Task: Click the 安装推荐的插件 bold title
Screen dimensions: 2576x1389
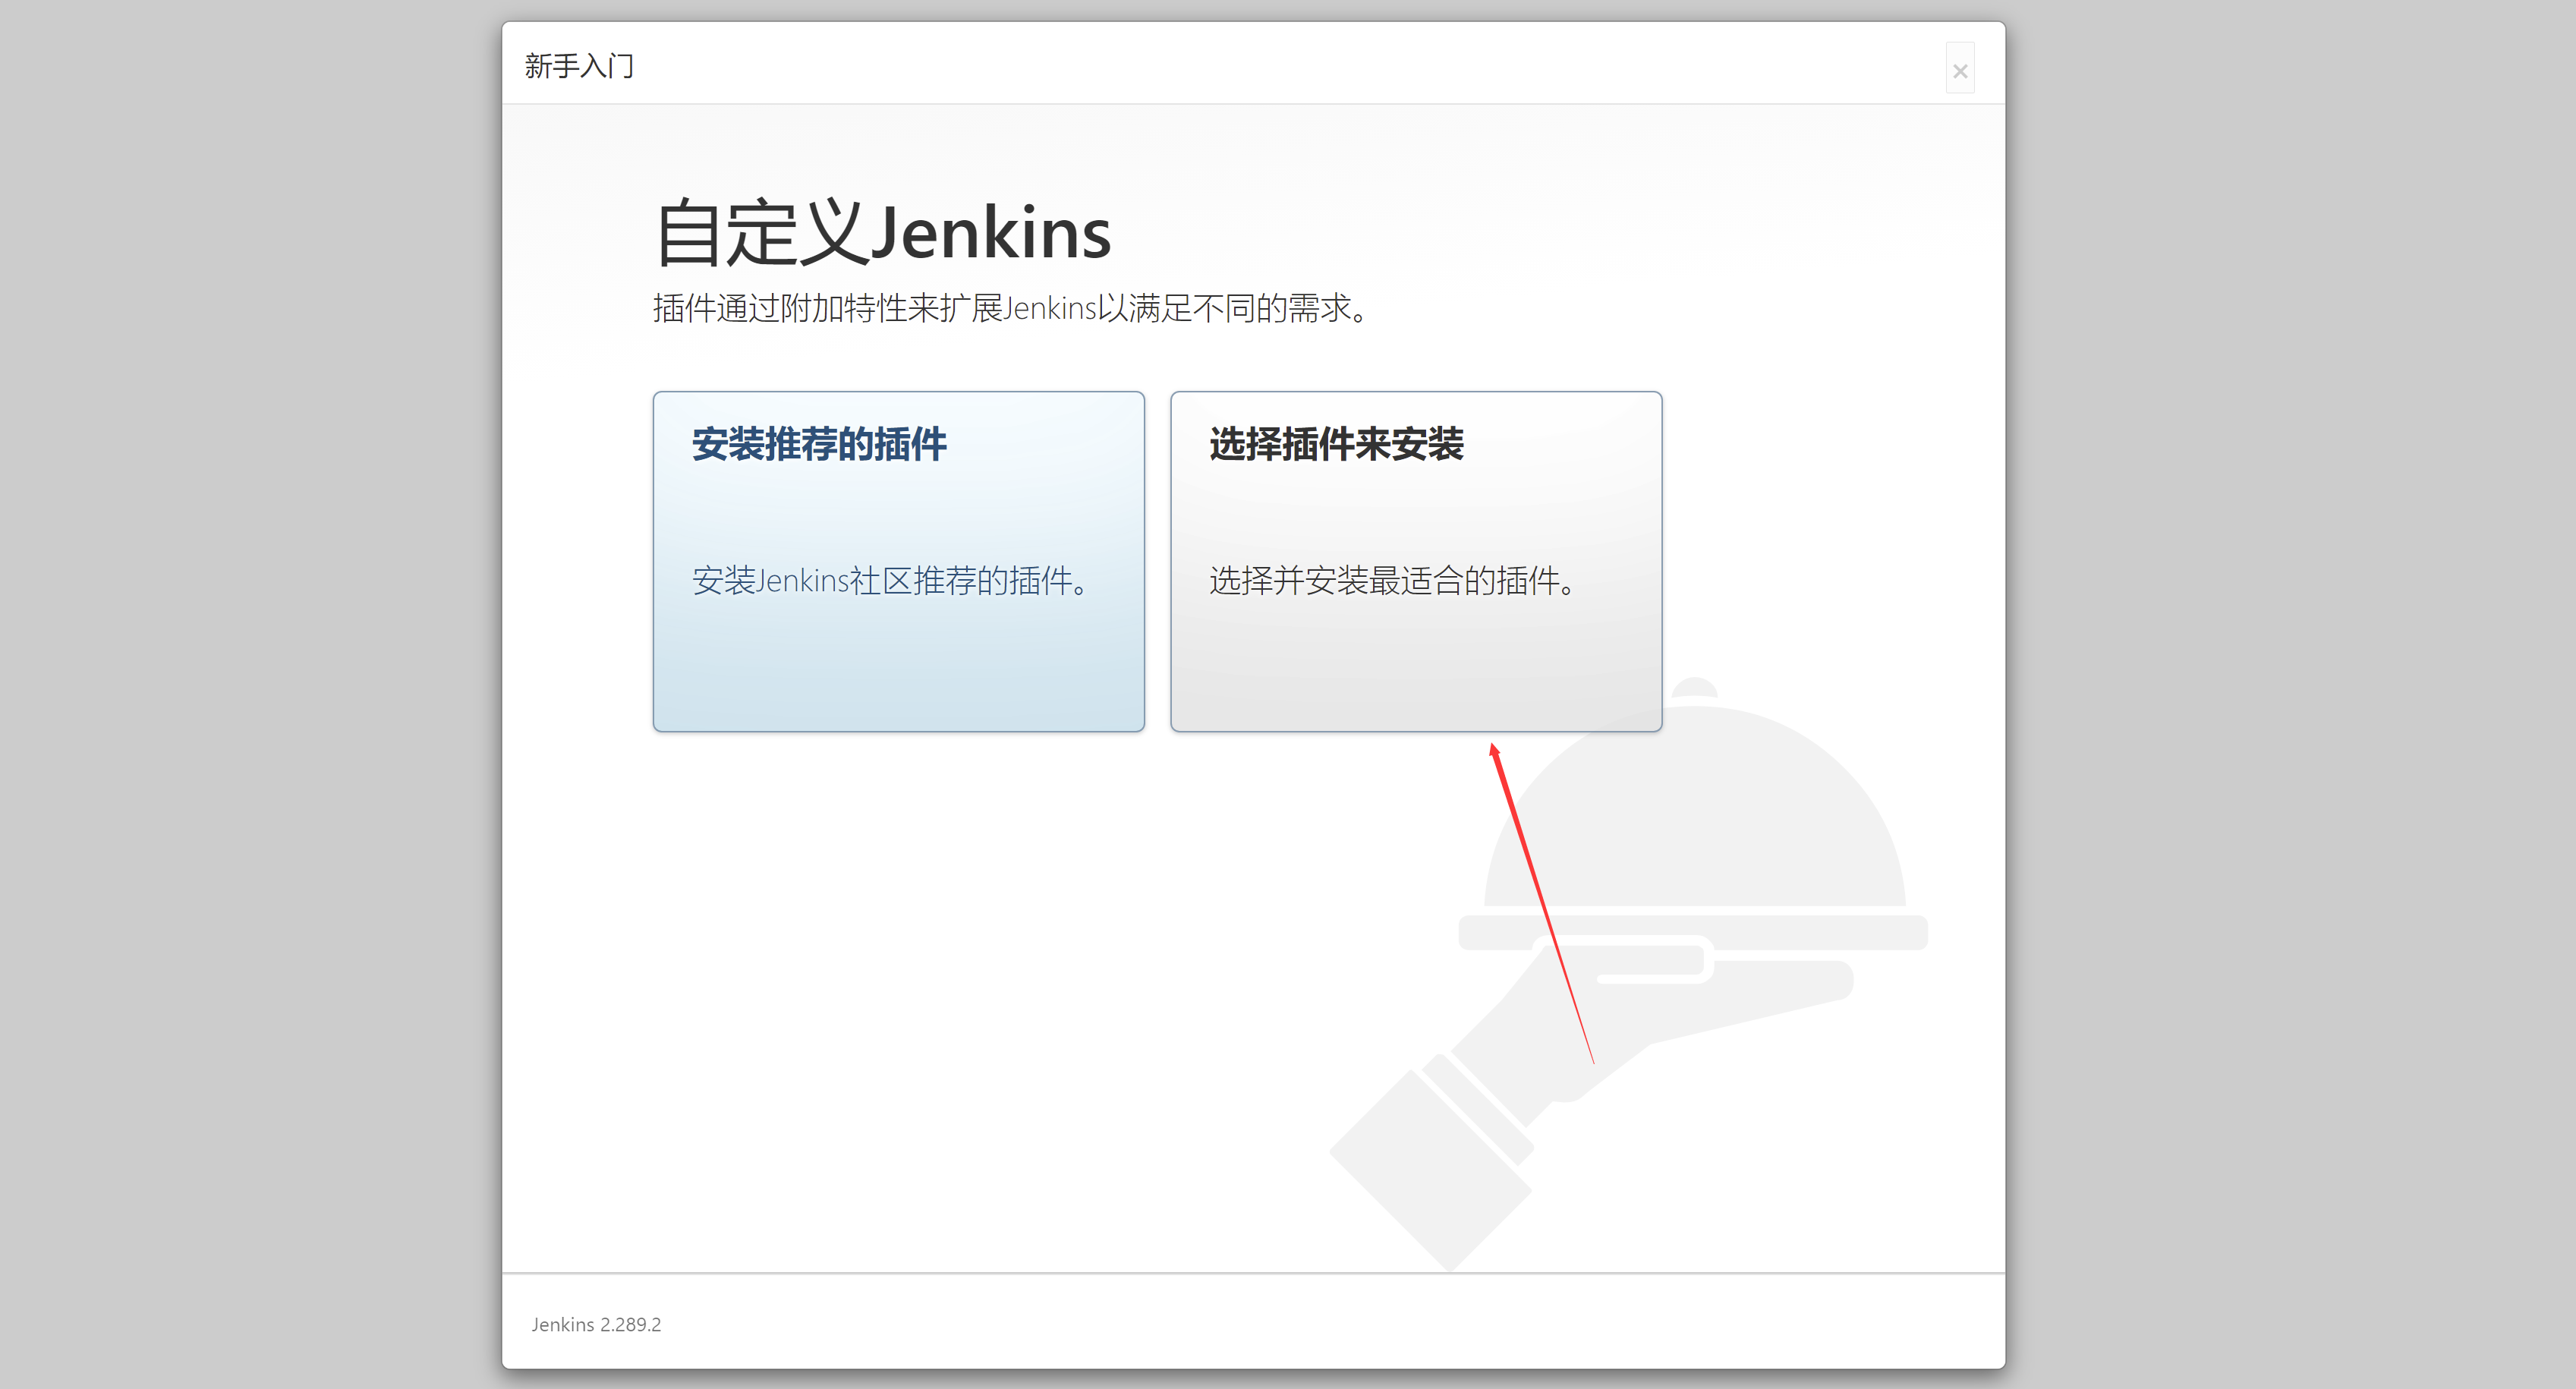Action: tap(818, 444)
